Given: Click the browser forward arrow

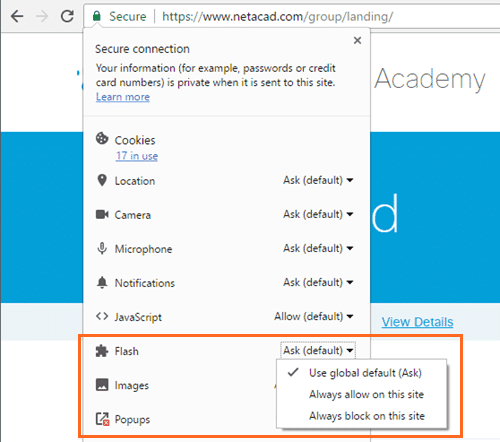Looking at the screenshot, I should [x=42, y=16].
